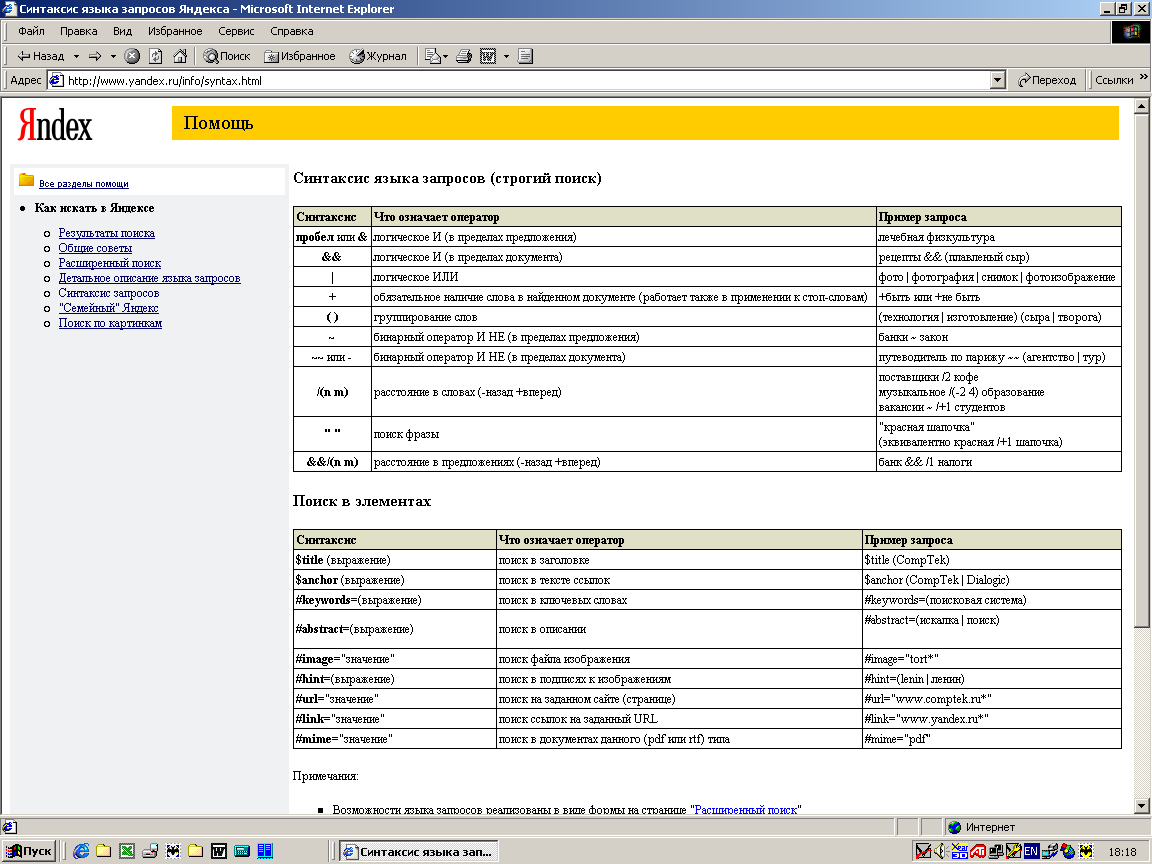
Task: Select Синтаксис запросов in the sidebar
Action: point(109,293)
